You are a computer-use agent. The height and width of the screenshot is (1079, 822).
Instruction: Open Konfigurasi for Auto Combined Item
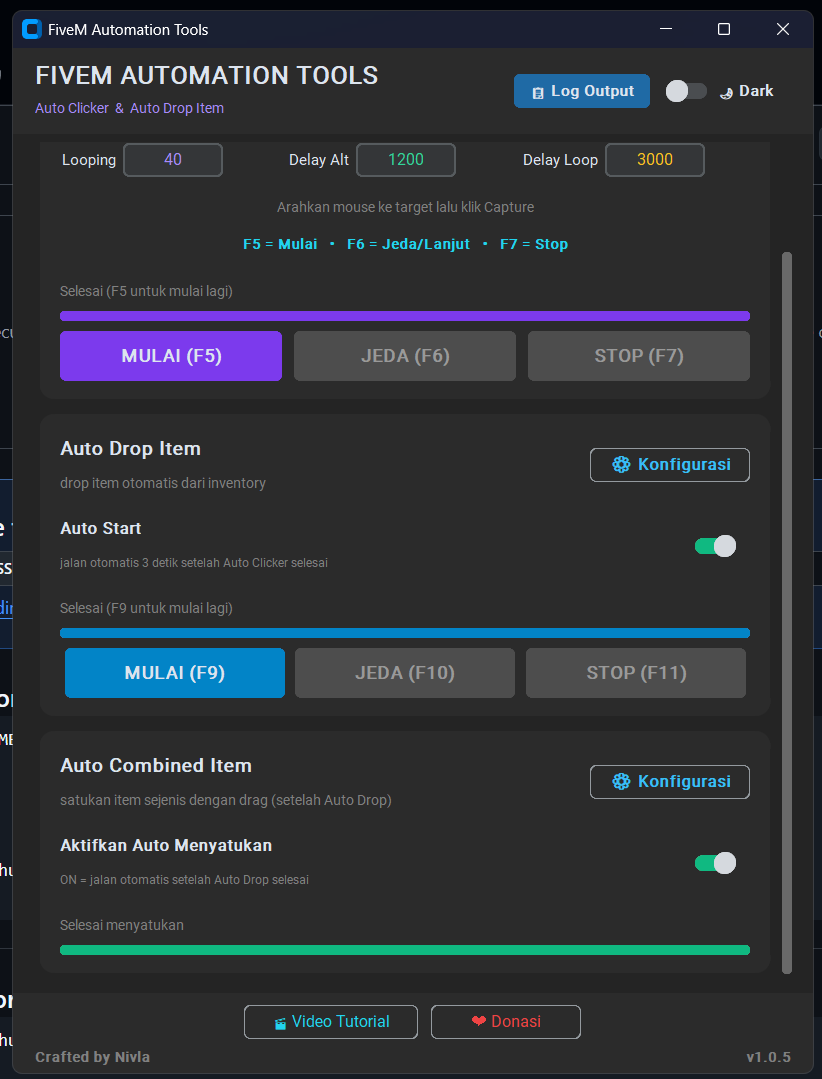[x=669, y=782]
